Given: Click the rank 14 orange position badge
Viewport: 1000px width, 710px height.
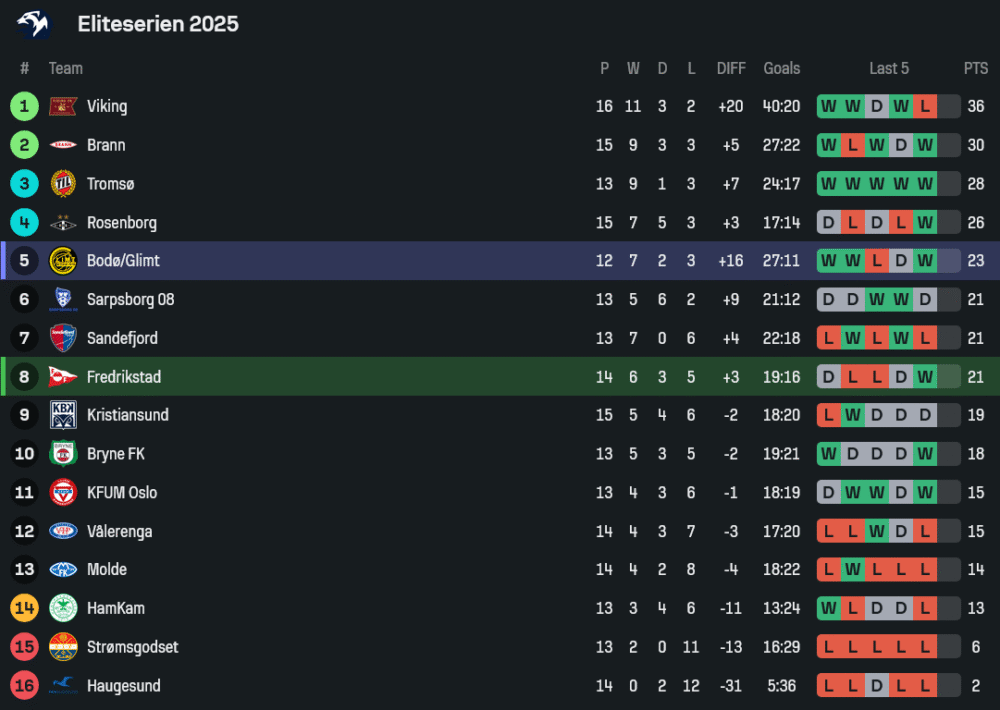Looking at the screenshot, I should 24,608.
